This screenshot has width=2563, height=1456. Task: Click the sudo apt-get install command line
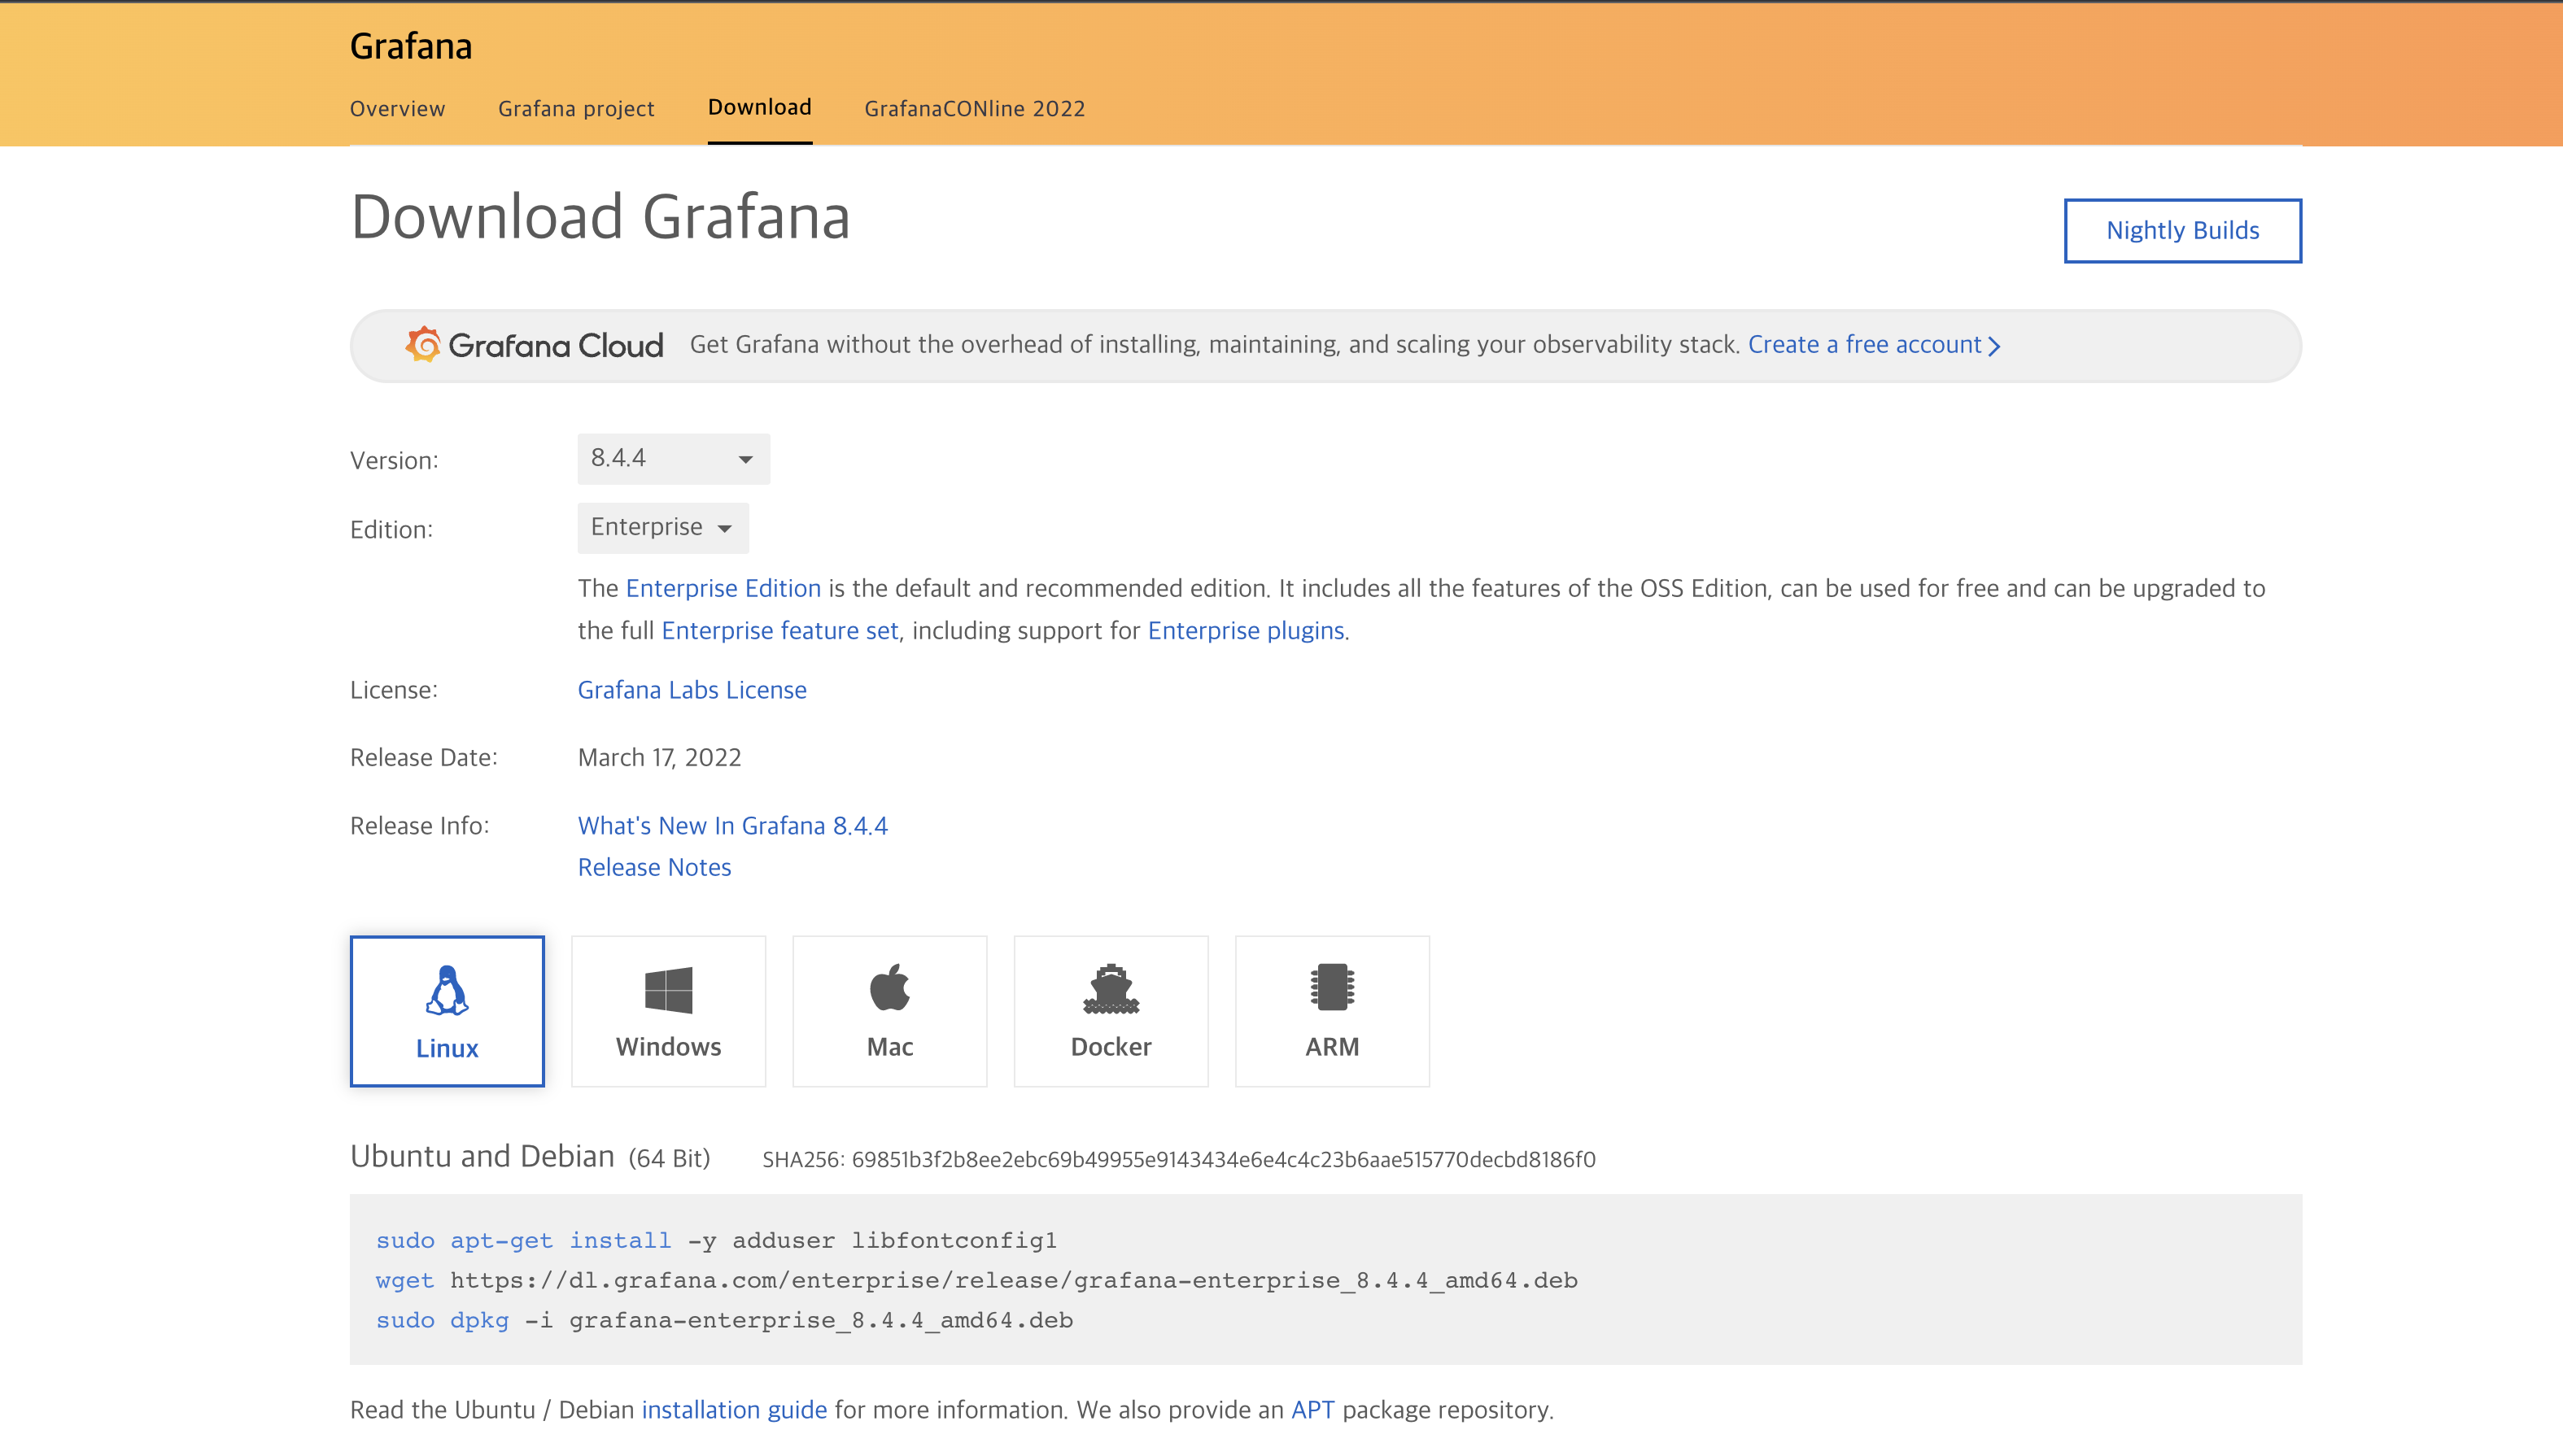(717, 1240)
